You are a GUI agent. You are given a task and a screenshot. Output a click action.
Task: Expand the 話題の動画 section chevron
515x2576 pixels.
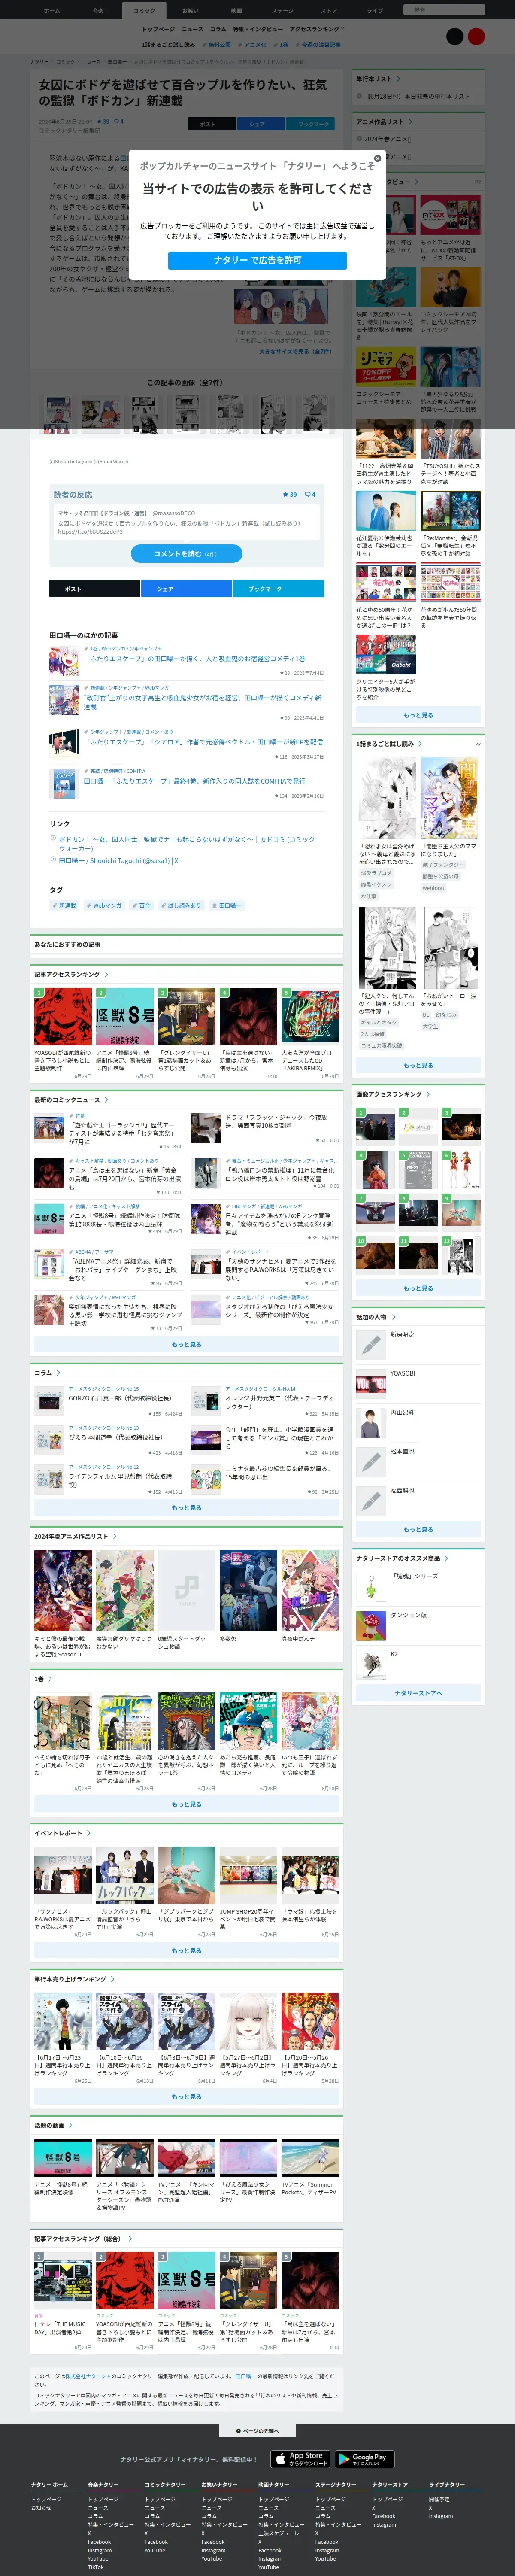tap(71, 2125)
